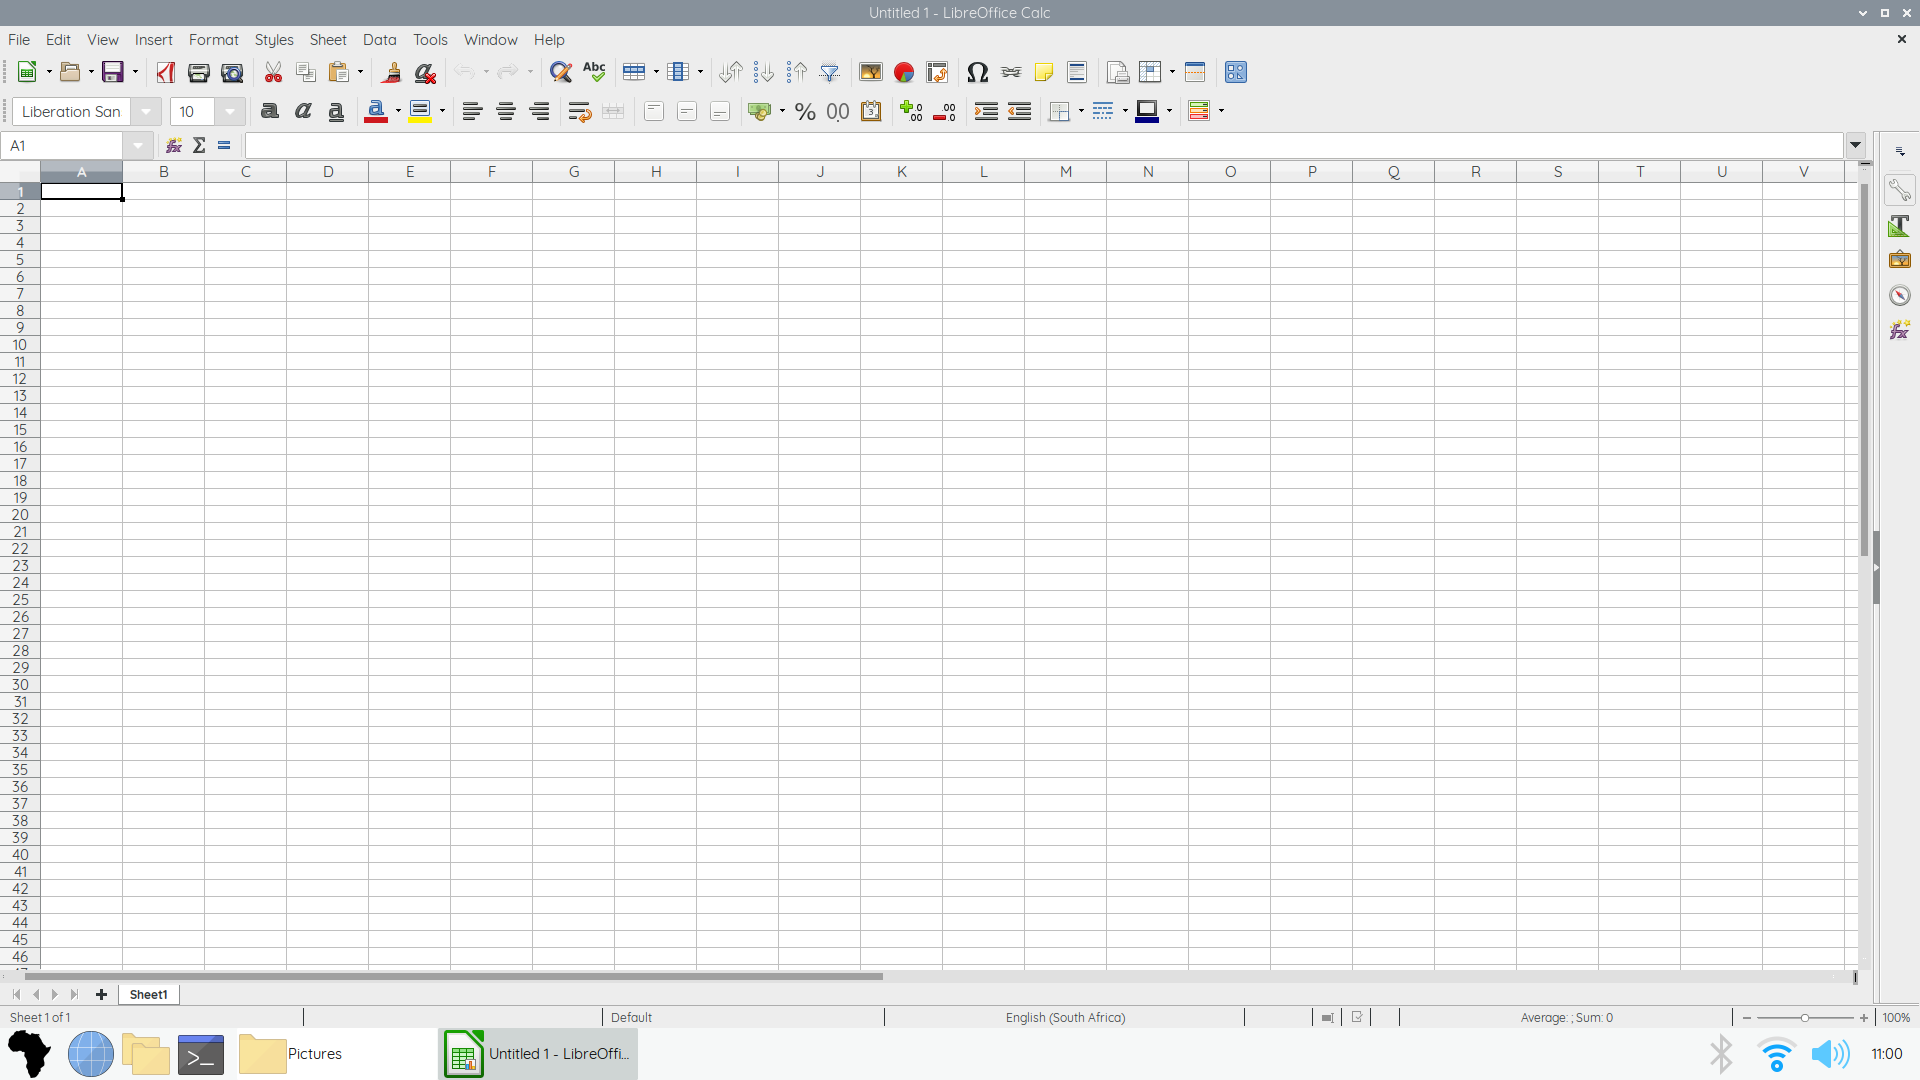This screenshot has height=1080, width=1920.
Task: Click the Format as Percent icon
Action: (805, 112)
